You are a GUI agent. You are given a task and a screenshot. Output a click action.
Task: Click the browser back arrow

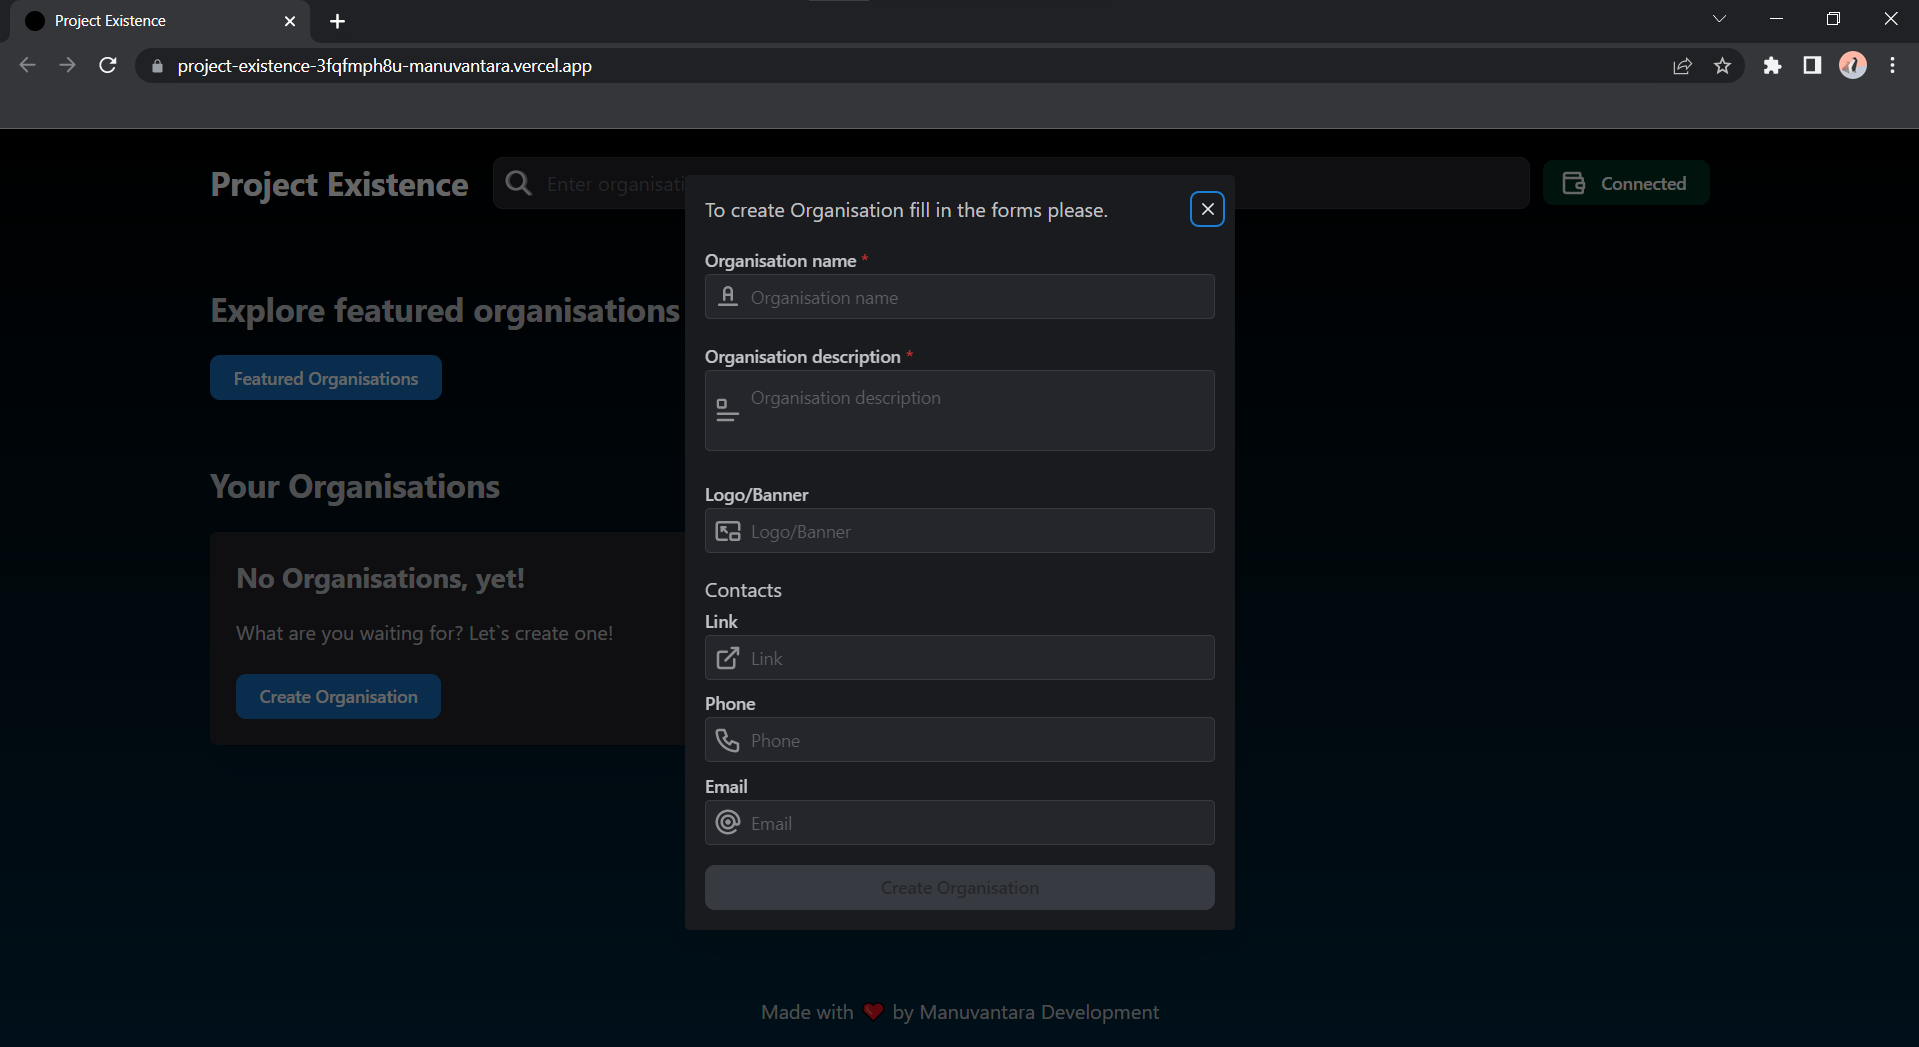click(x=27, y=65)
